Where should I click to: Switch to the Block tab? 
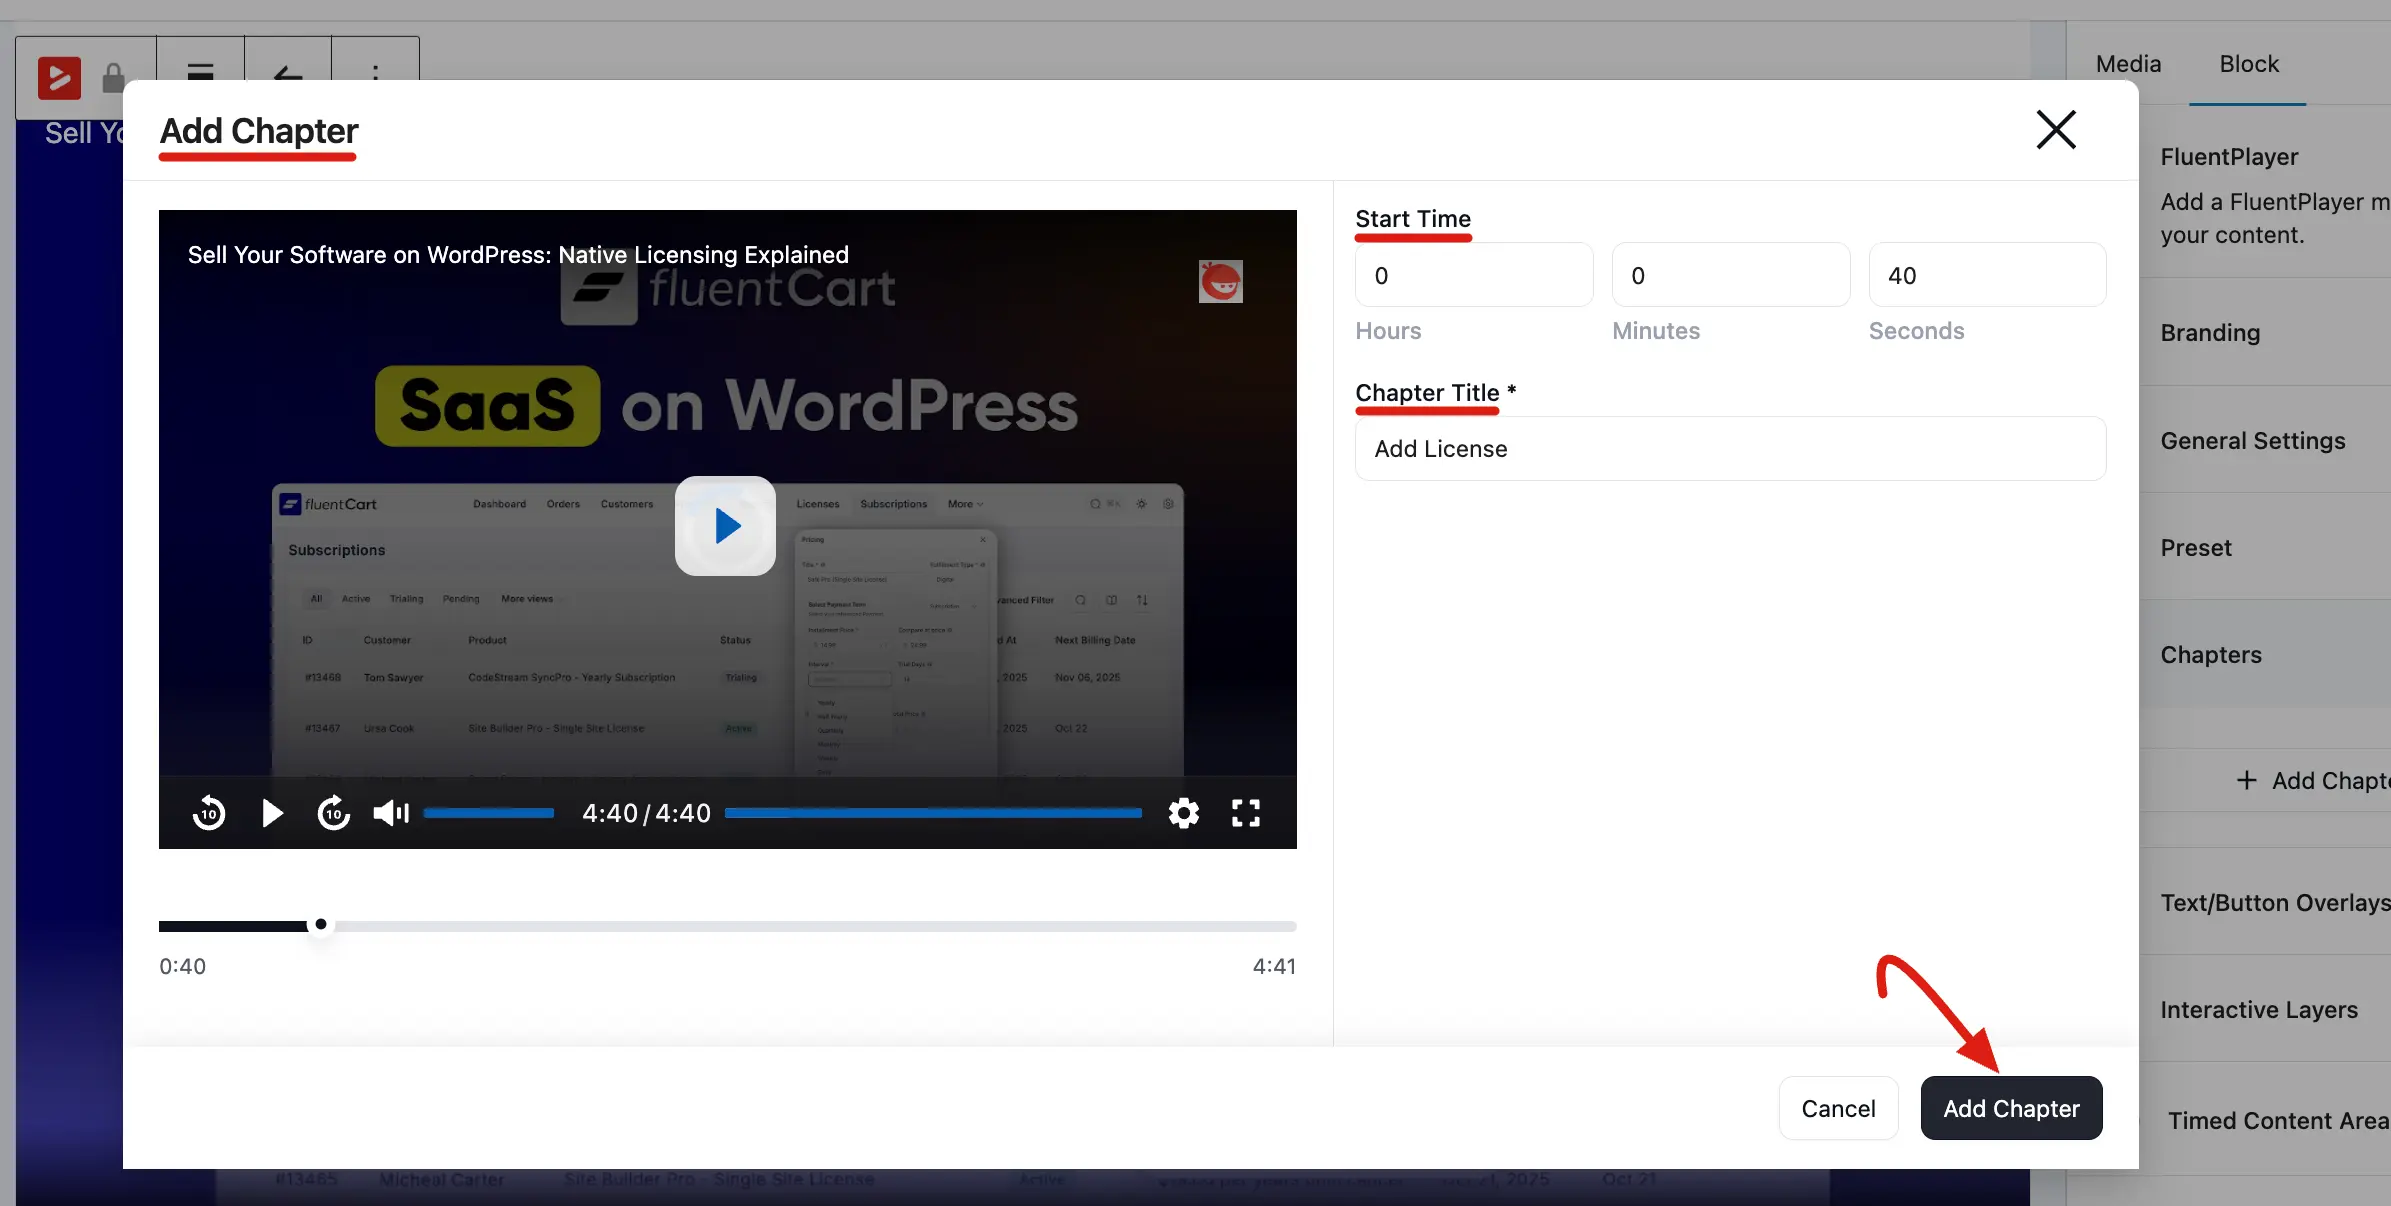(x=2249, y=64)
